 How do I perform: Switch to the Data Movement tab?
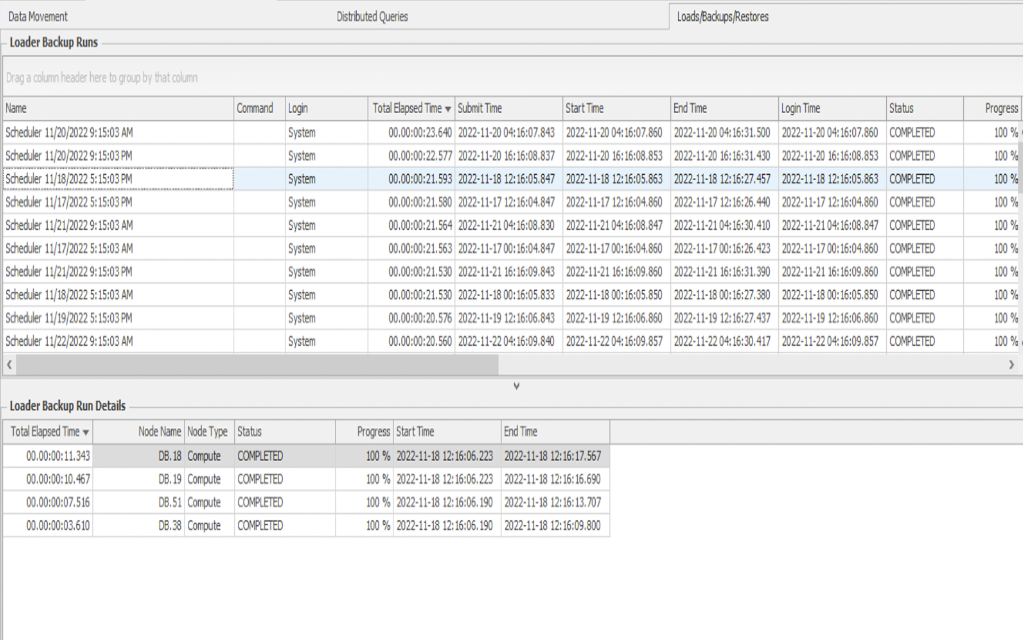(40, 16)
